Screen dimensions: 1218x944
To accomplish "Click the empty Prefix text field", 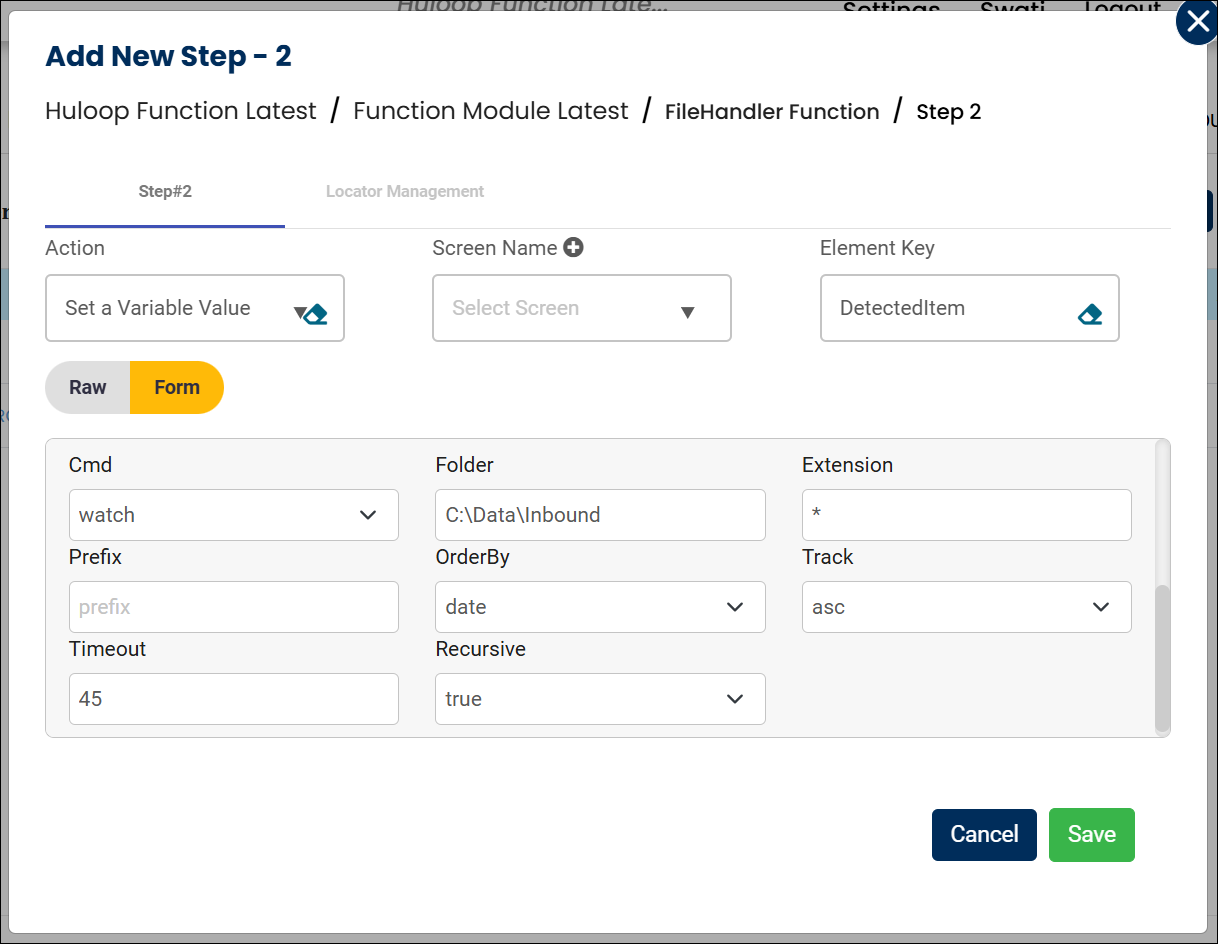I will click(x=233, y=607).
